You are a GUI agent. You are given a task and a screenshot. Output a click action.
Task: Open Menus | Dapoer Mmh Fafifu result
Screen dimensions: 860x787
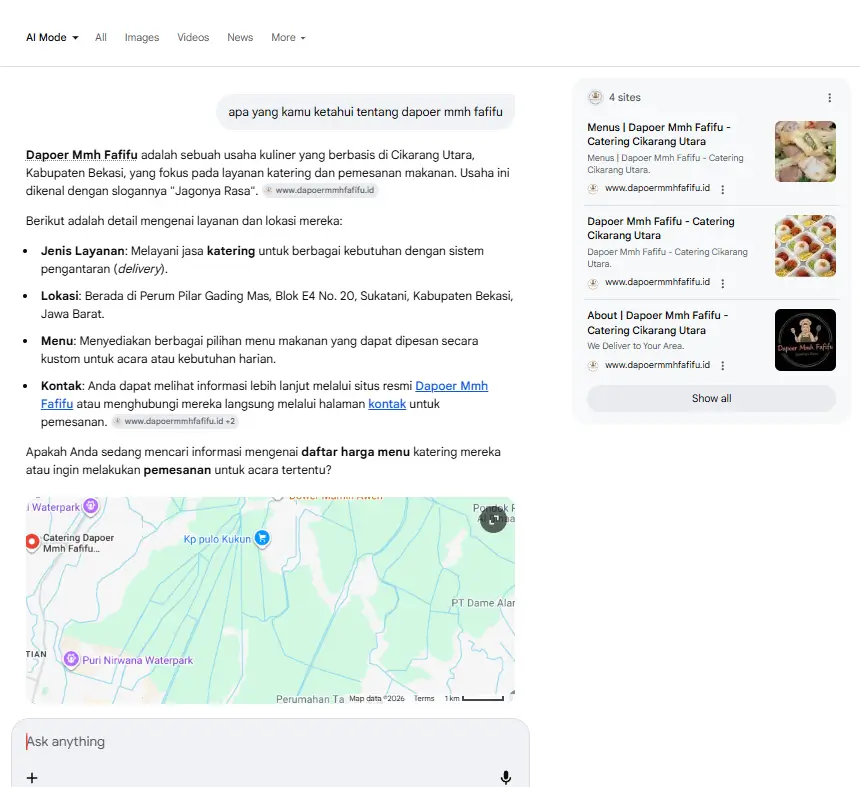659,134
